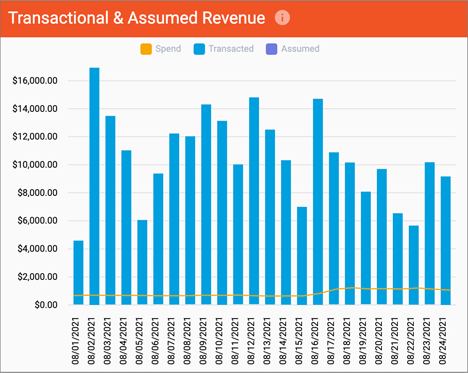Click the 08/05/2021 x-axis date label
Viewport: 468px width, 373px height.
(140, 341)
